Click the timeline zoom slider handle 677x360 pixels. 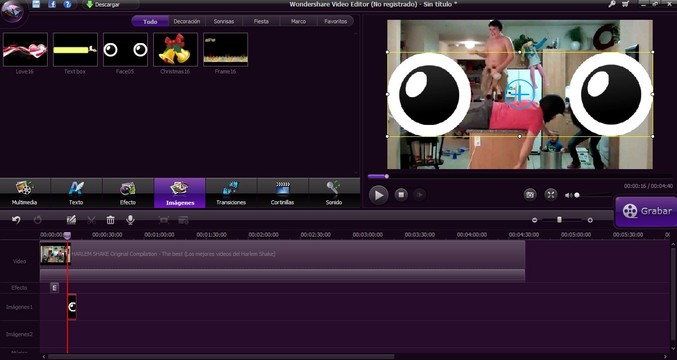(x=559, y=220)
